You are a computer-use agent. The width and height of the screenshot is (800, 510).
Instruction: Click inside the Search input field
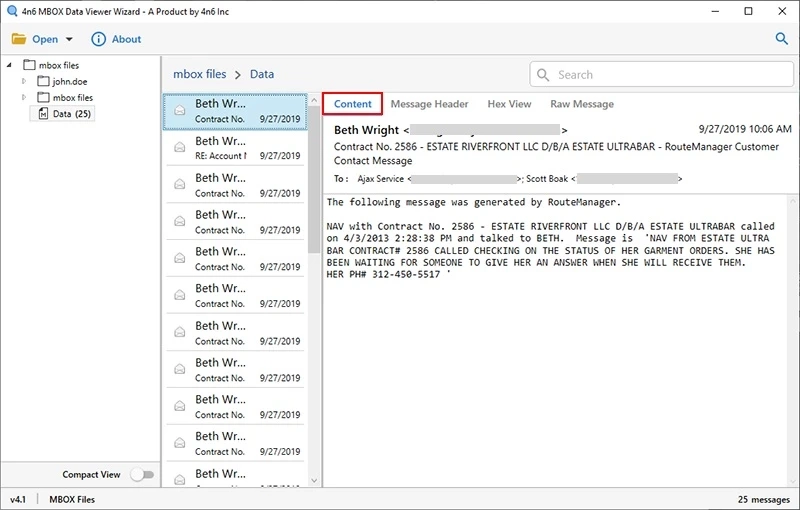pyautogui.click(x=661, y=74)
